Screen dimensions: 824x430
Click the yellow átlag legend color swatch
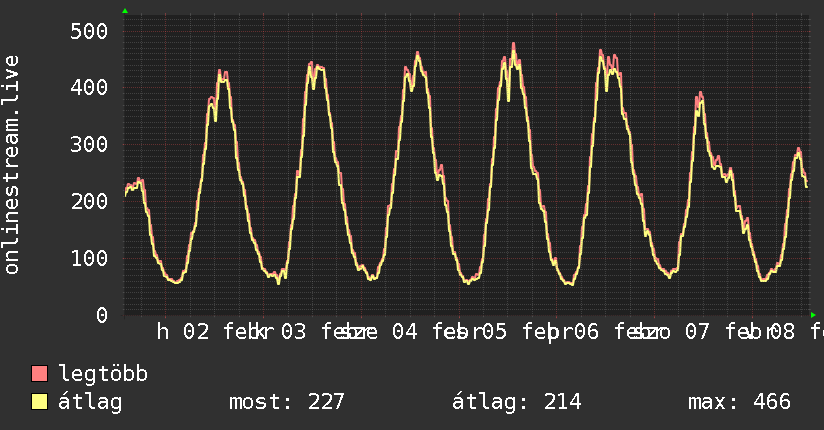pos(40,402)
